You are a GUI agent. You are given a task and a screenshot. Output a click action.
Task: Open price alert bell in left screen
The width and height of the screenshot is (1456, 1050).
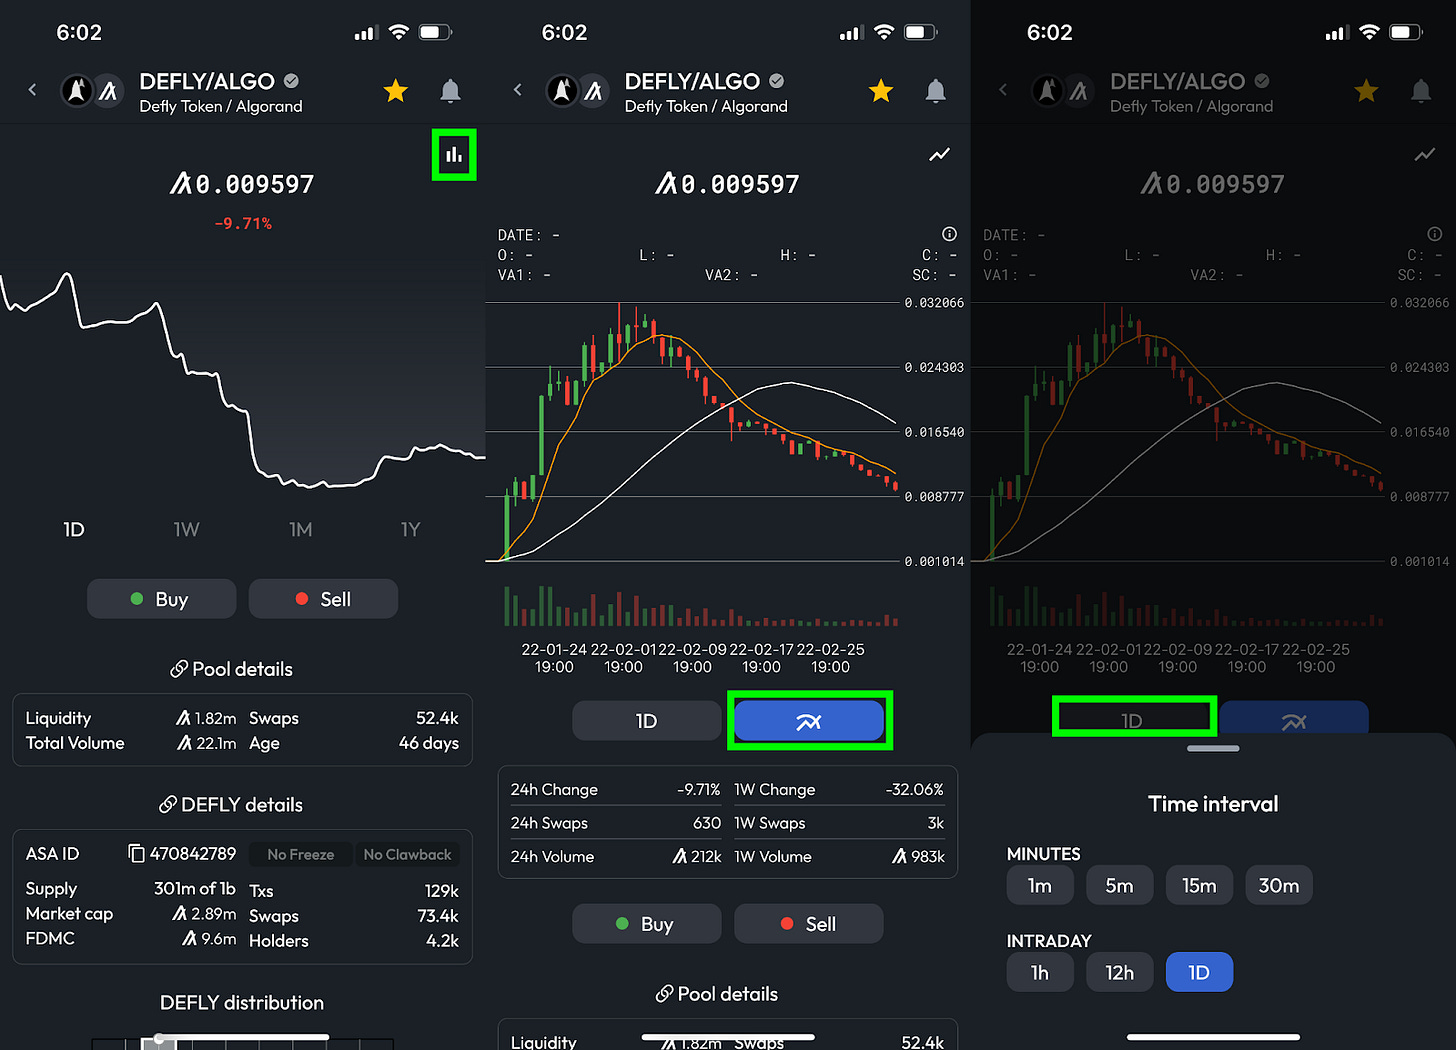point(451,91)
